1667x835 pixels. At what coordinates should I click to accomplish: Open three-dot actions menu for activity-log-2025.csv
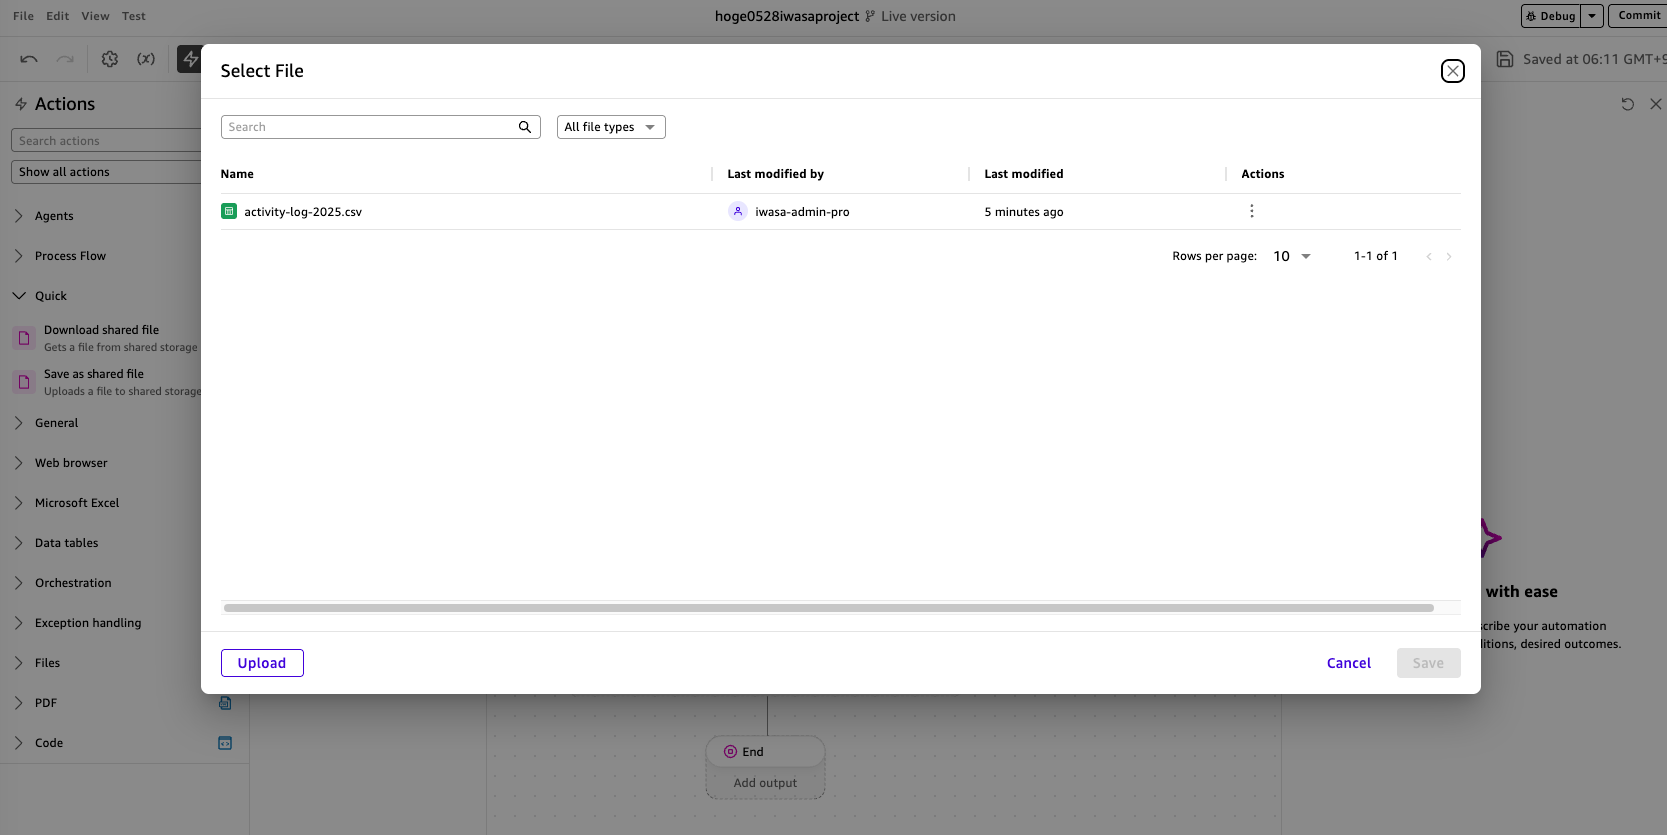click(1251, 211)
